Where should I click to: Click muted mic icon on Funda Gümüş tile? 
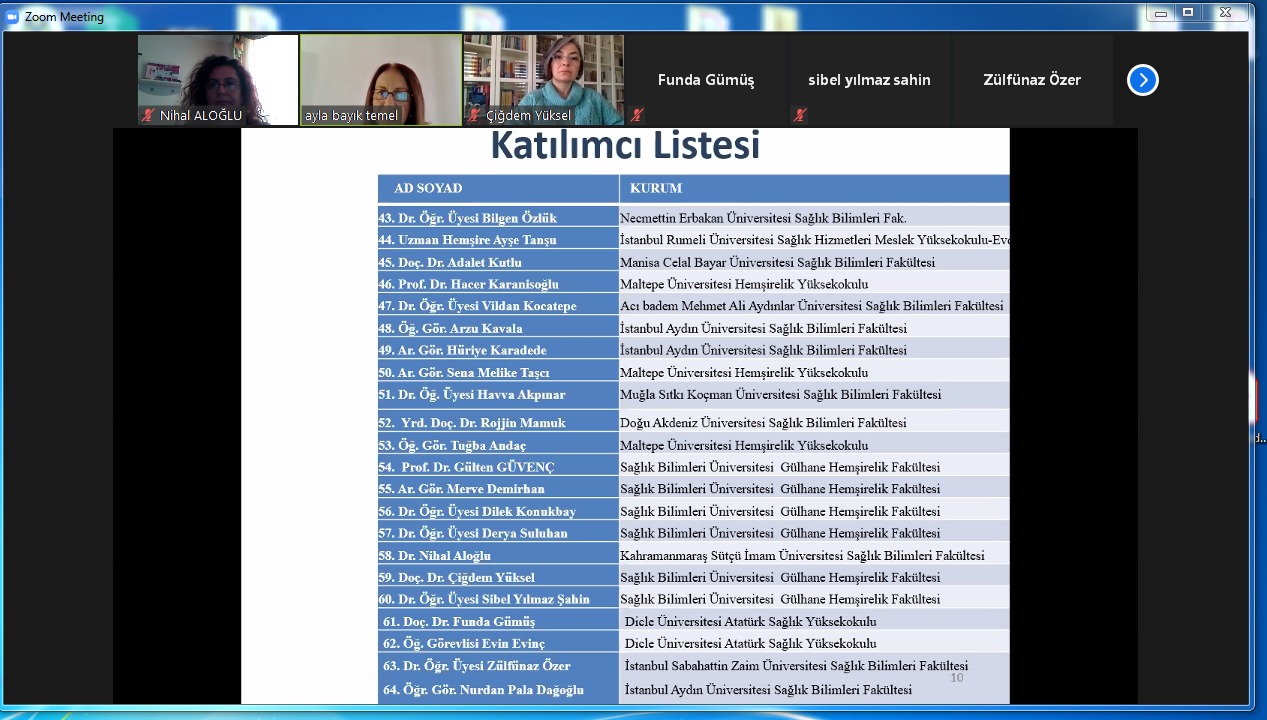point(637,115)
